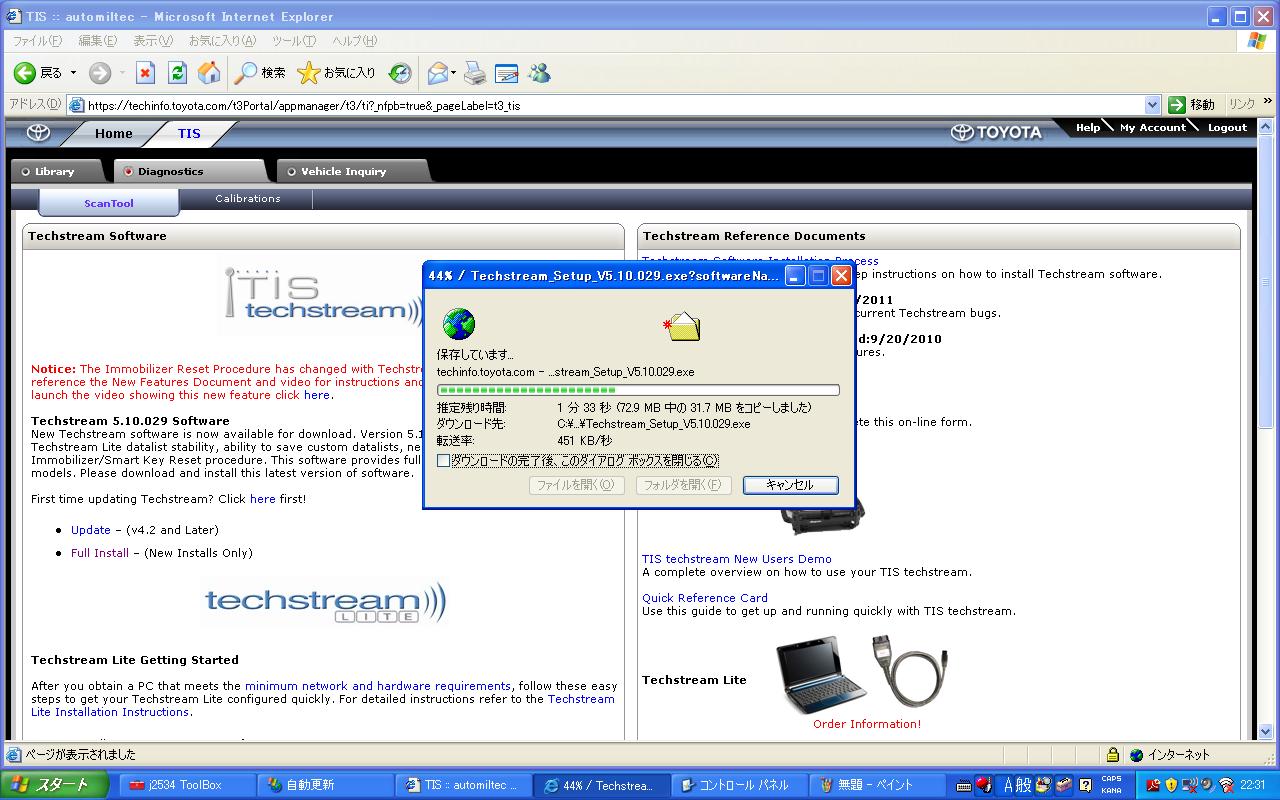This screenshot has height=800, width=1280.
Task: Open the ファイル(F) menu
Action: (x=36, y=41)
